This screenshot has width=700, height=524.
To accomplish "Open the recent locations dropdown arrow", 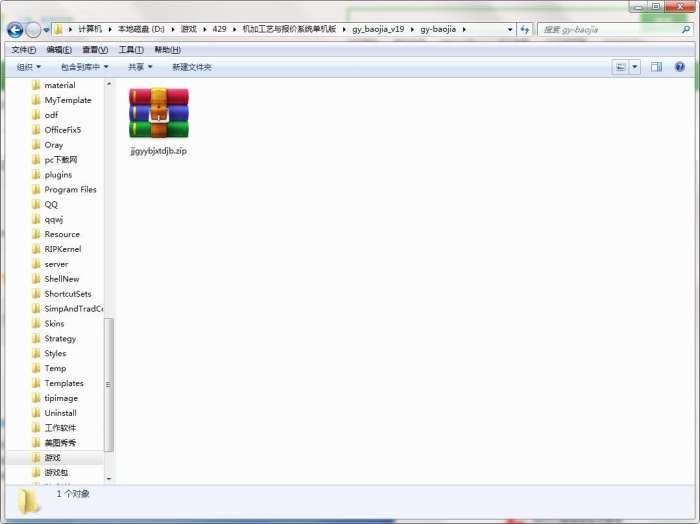I will [x=46, y=30].
